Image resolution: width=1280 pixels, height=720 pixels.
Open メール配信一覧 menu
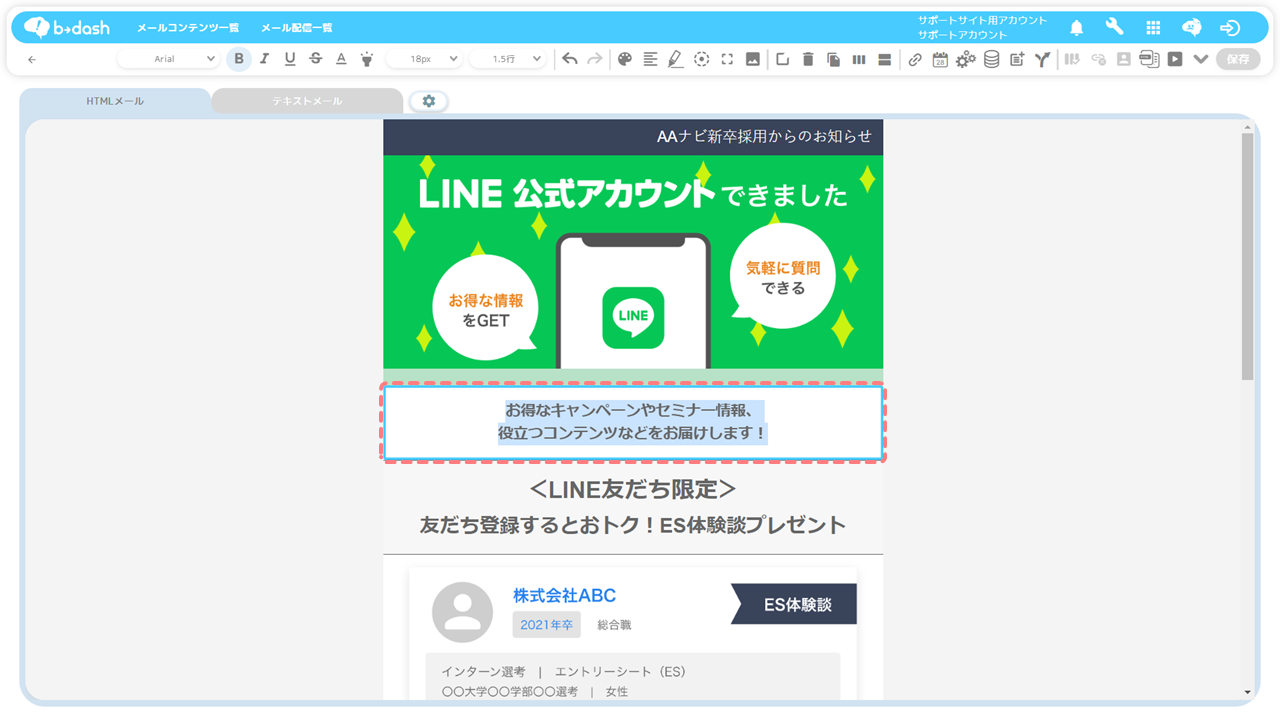pyautogui.click(x=296, y=28)
